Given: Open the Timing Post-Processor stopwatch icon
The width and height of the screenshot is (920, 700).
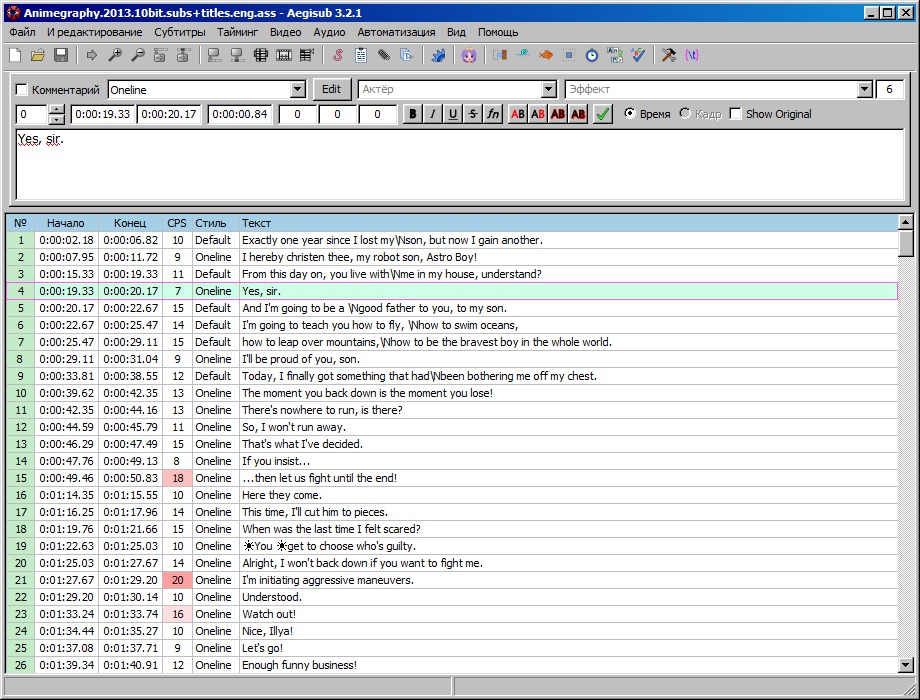Looking at the screenshot, I should pyautogui.click(x=591, y=55).
